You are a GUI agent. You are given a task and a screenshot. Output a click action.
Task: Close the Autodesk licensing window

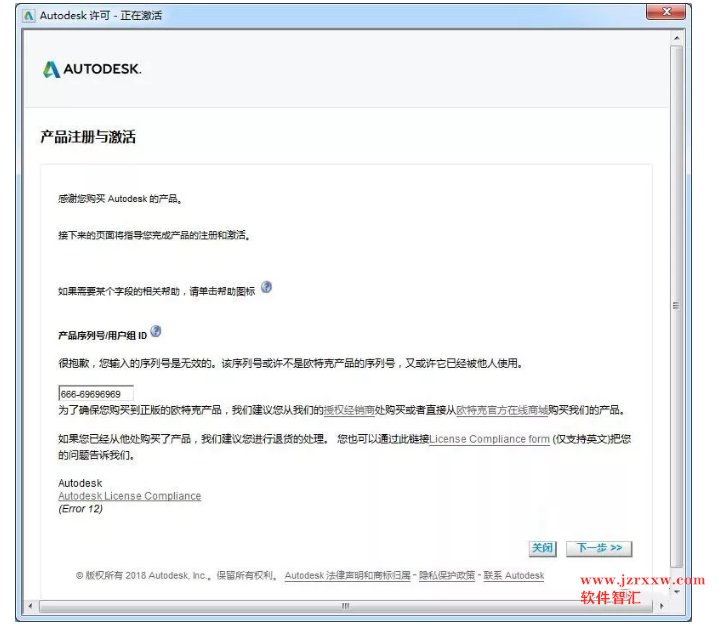tap(665, 12)
